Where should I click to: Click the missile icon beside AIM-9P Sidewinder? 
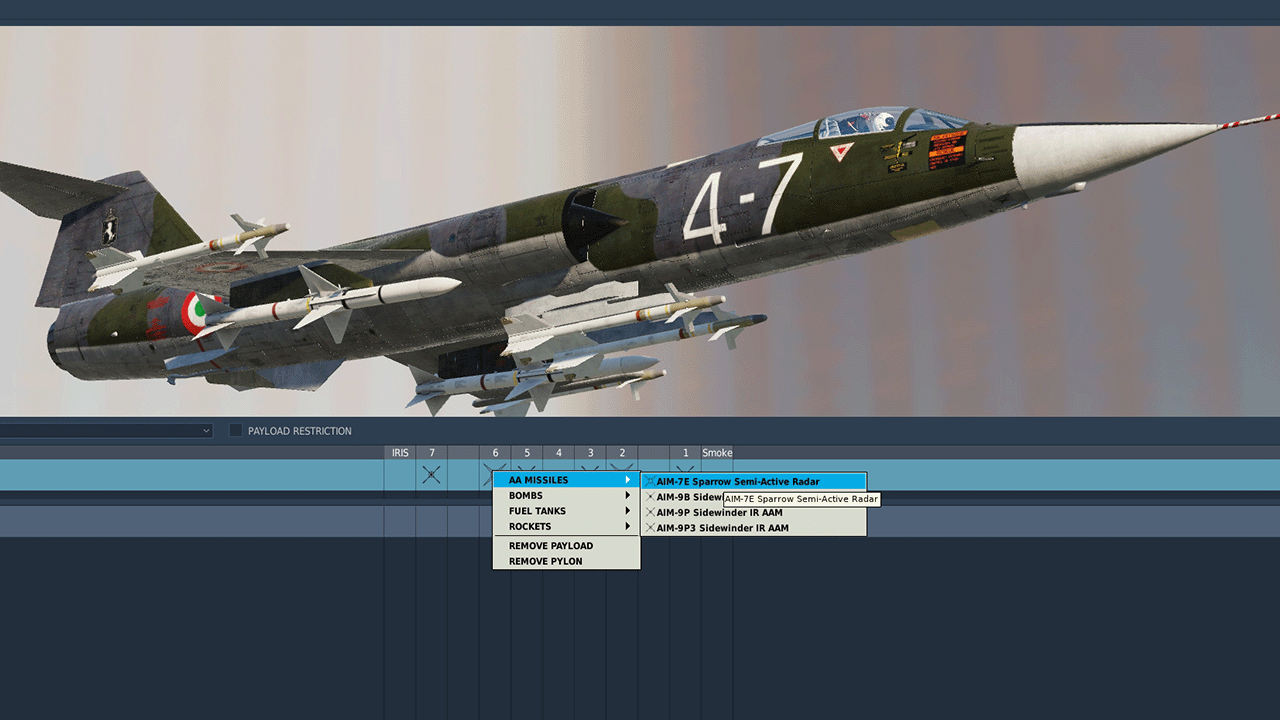tap(650, 512)
